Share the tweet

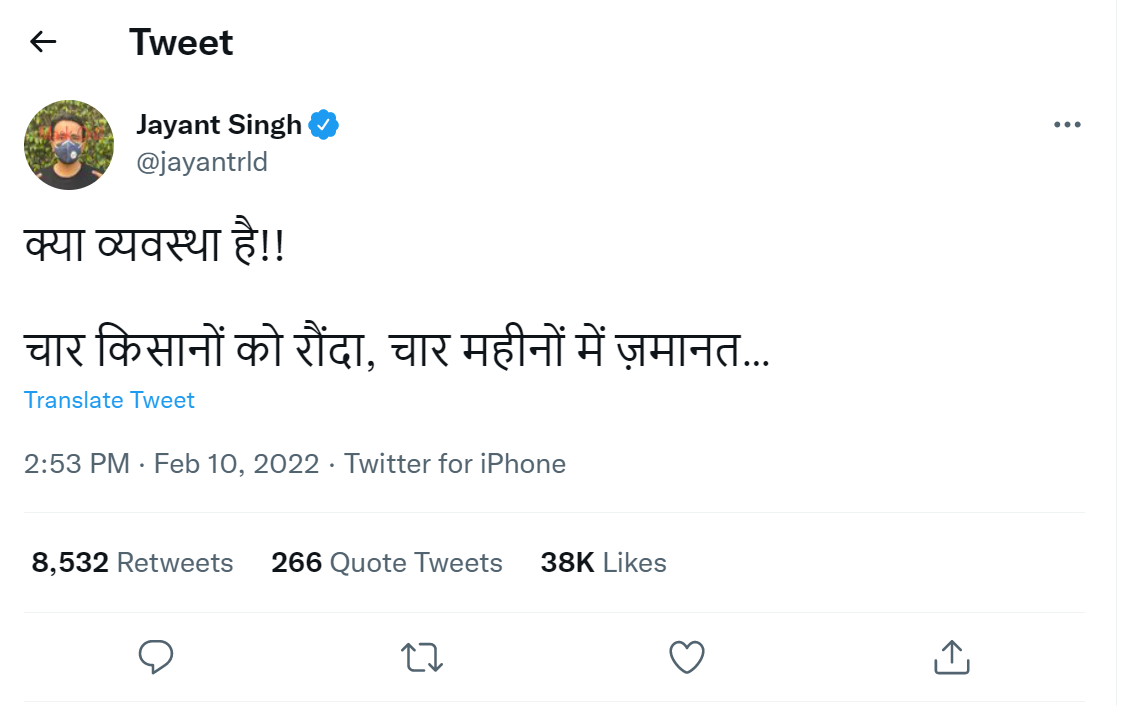(950, 657)
